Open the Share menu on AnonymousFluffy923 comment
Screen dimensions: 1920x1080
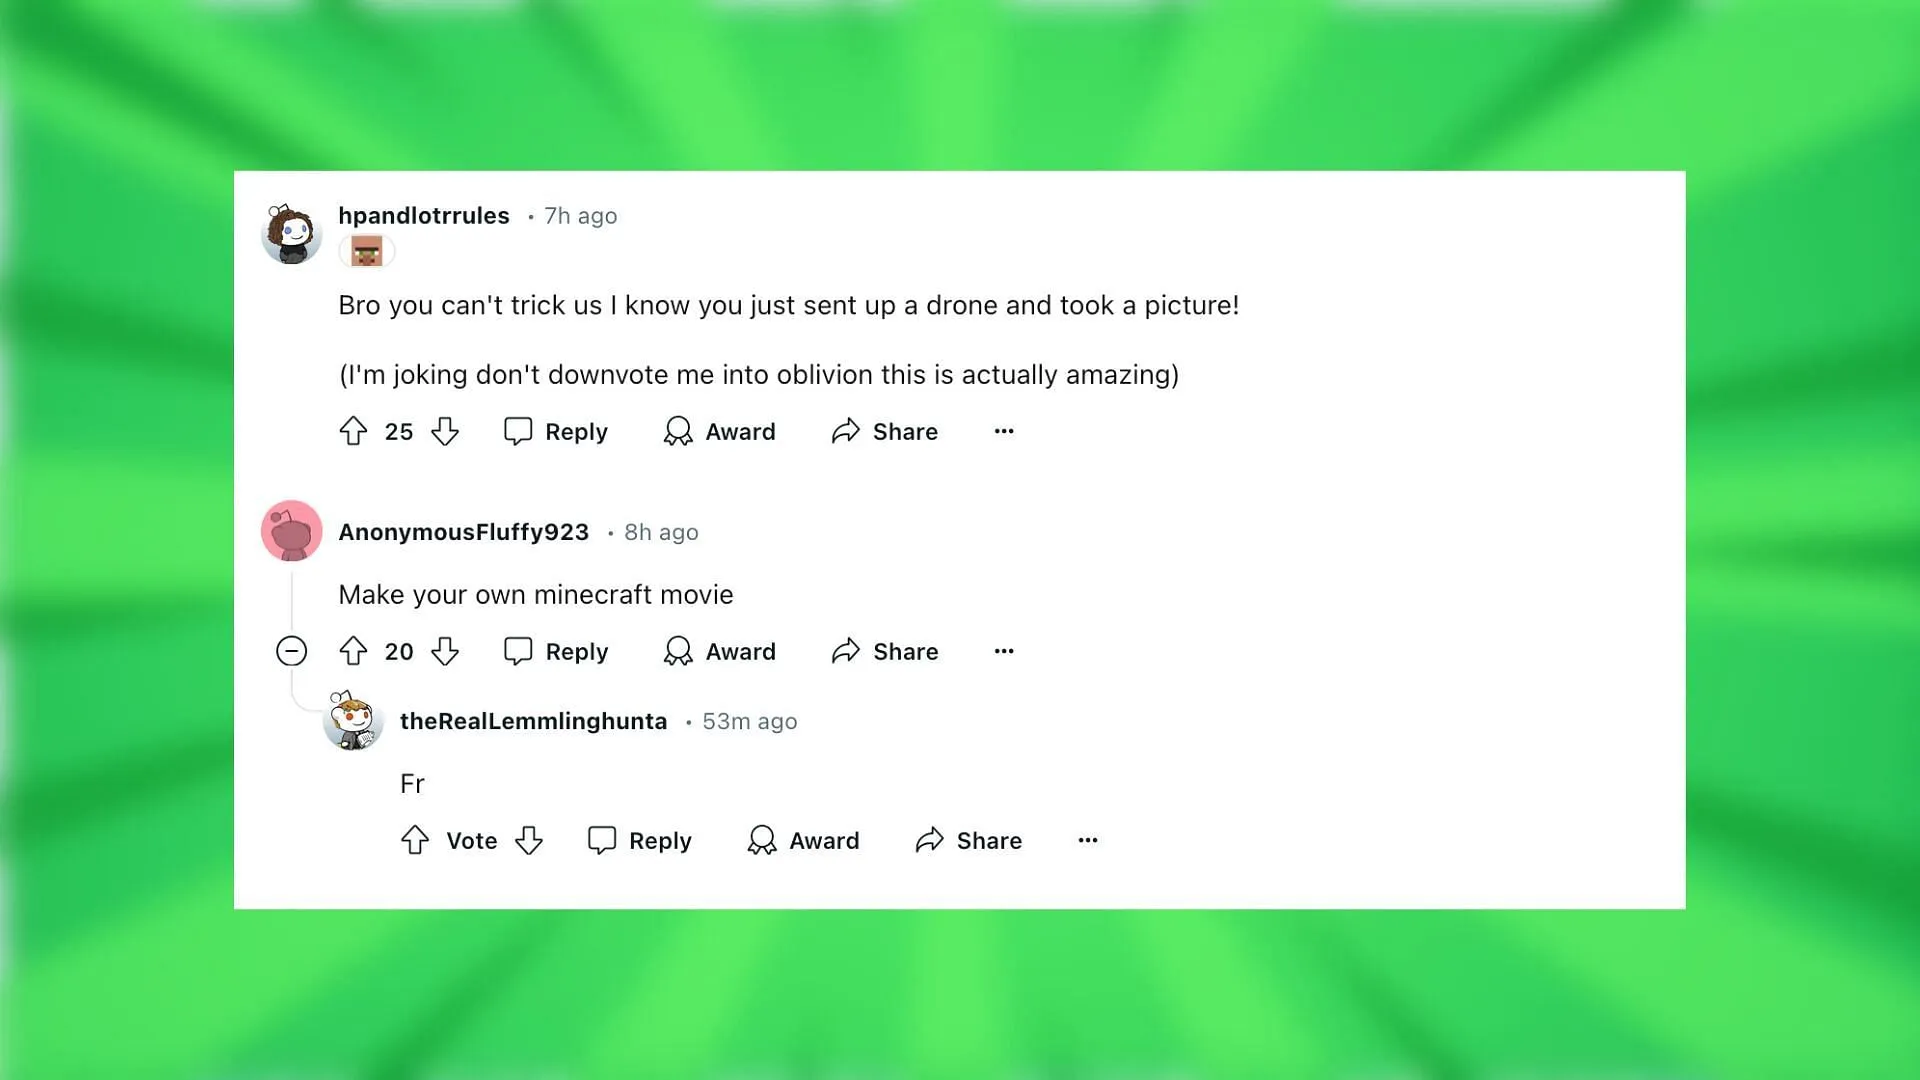point(886,650)
